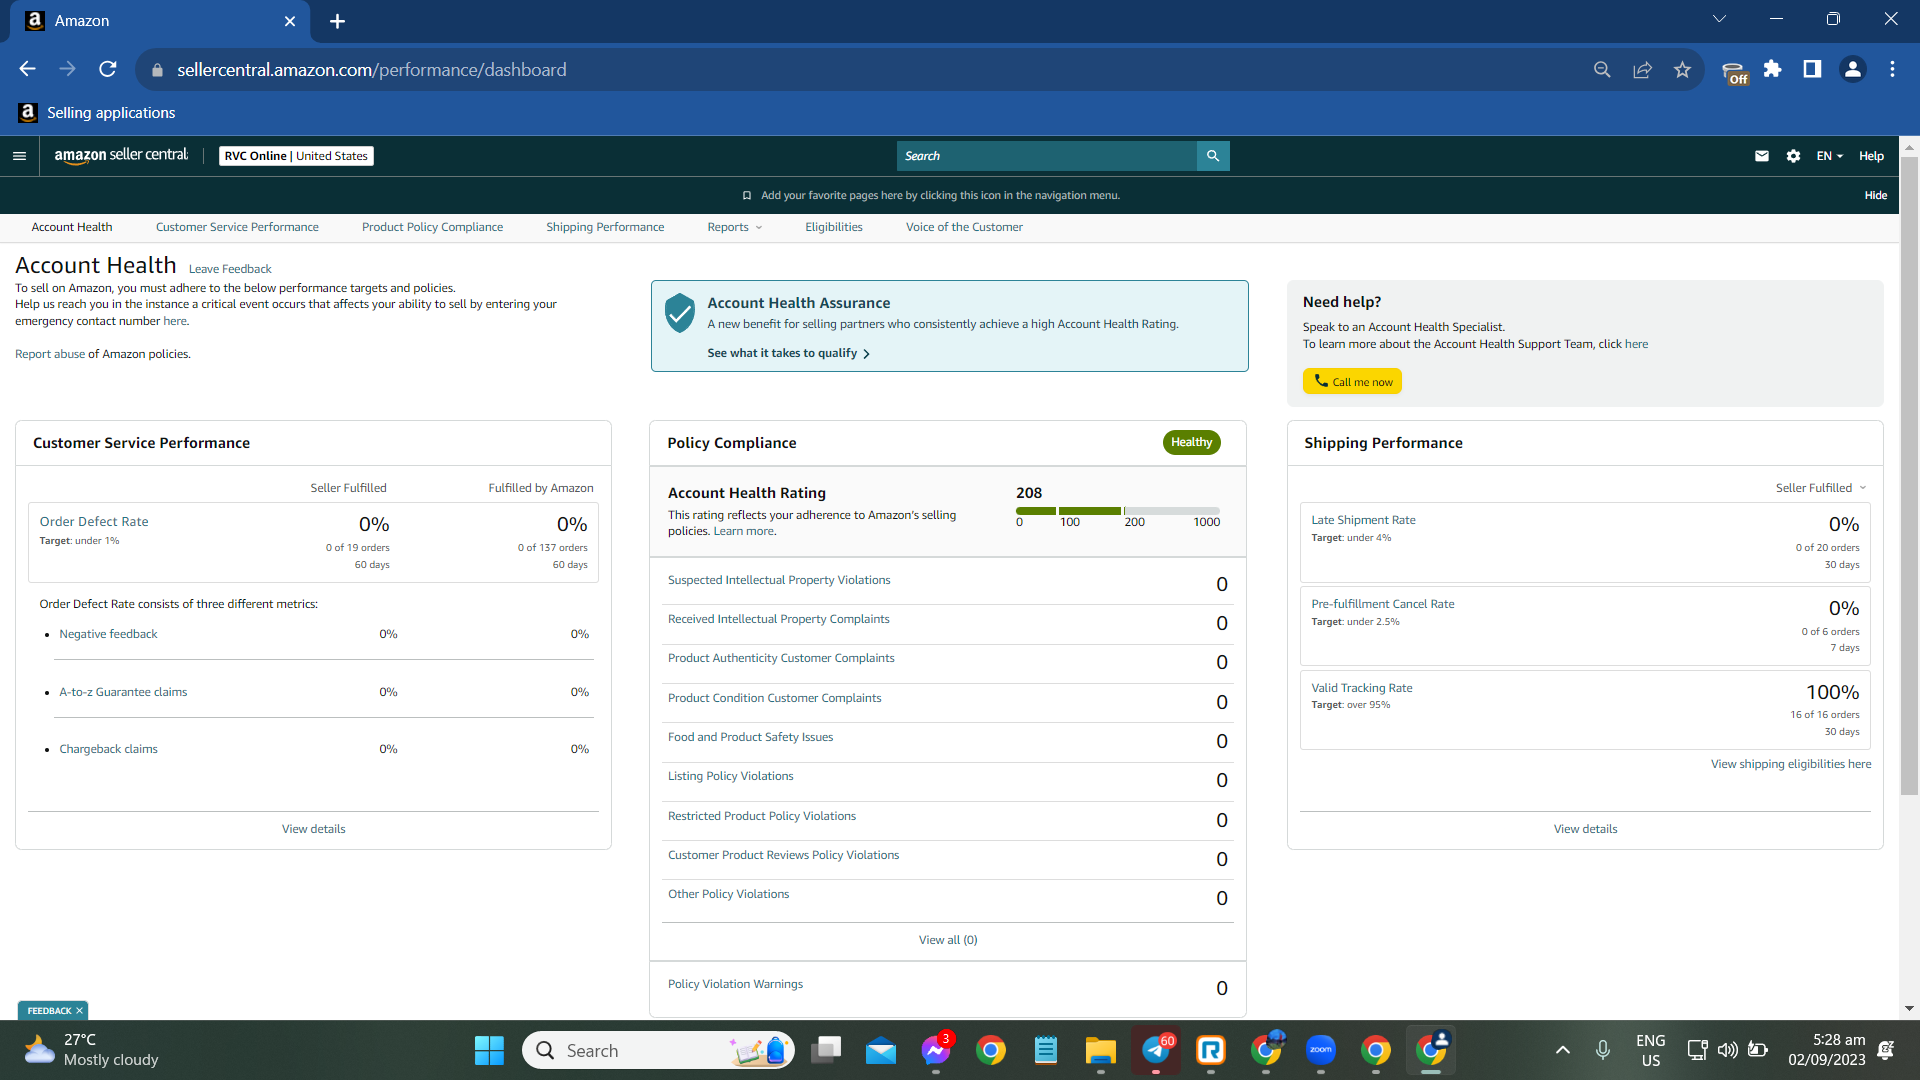The height and width of the screenshot is (1080, 1920).
Task: Open Mail app from taskbar
Action: pos(881,1050)
